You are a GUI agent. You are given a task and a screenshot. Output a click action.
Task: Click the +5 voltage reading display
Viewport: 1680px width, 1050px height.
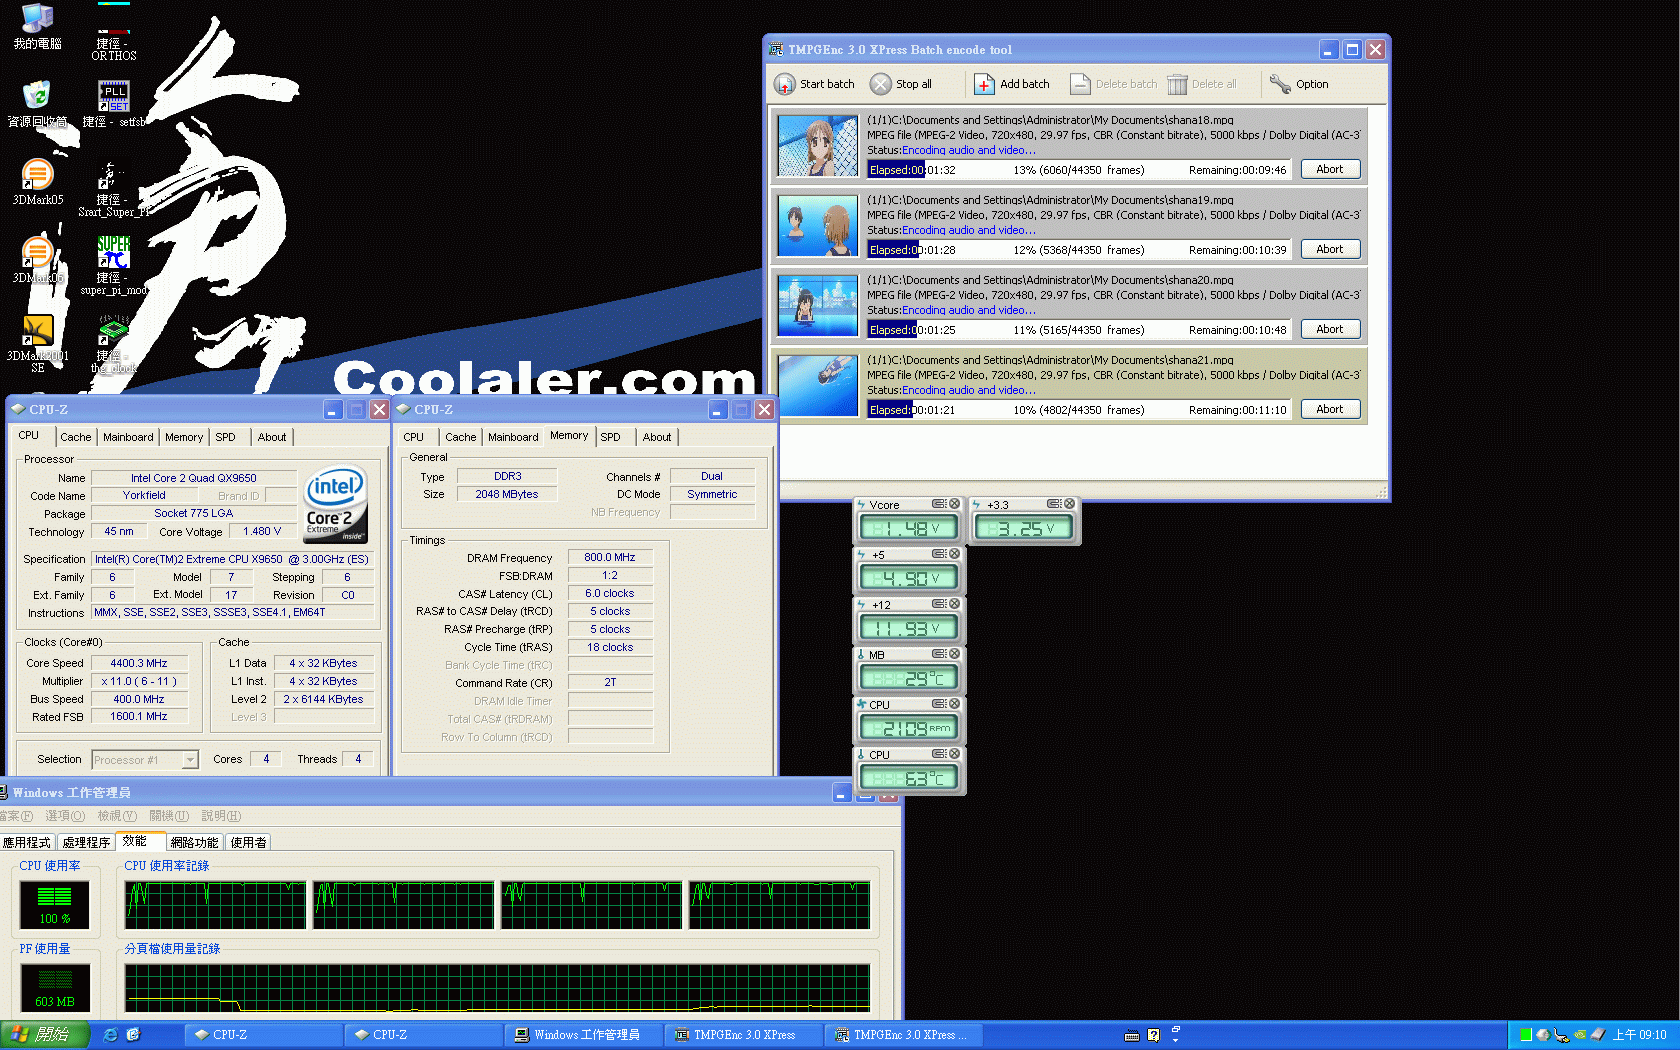tap(909, 578)
